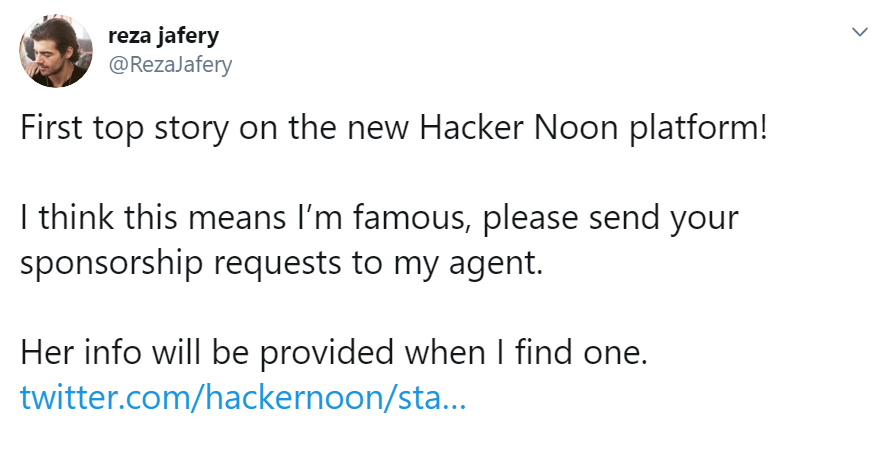
Task: Click the "Her info will be provided" line
Action: (334, 353)
